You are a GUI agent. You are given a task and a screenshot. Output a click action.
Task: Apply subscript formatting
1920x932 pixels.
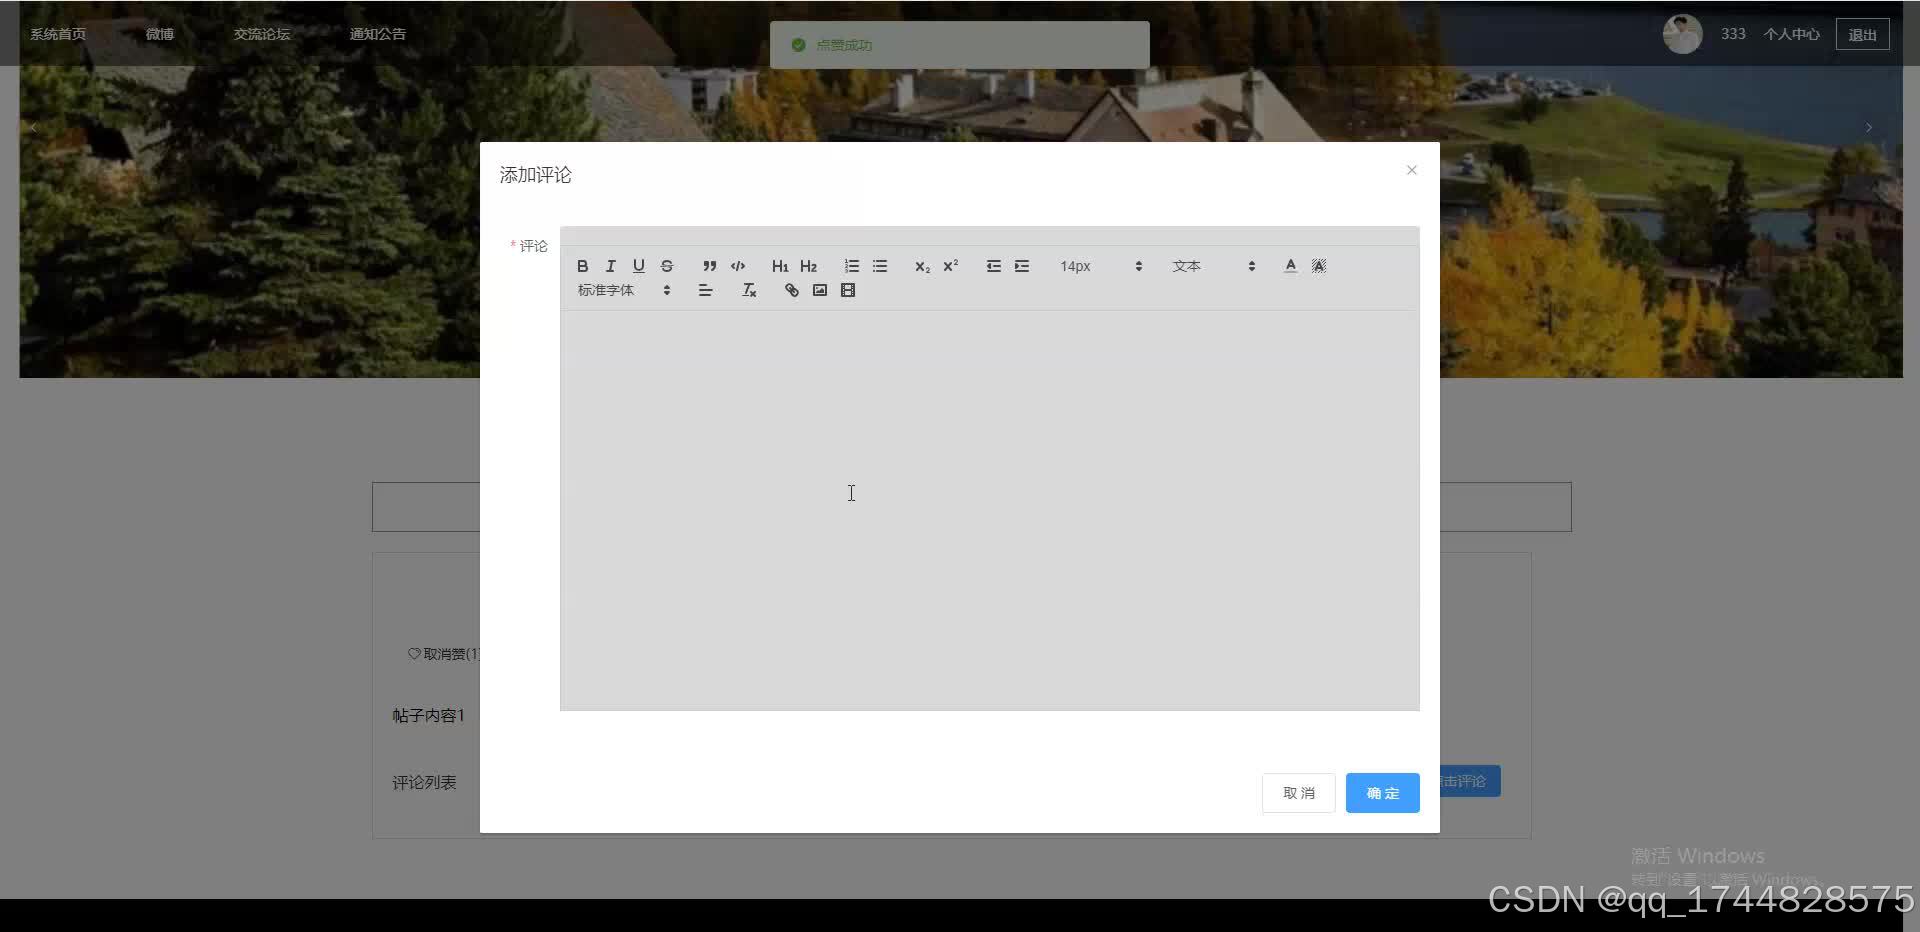click(922, 266)
